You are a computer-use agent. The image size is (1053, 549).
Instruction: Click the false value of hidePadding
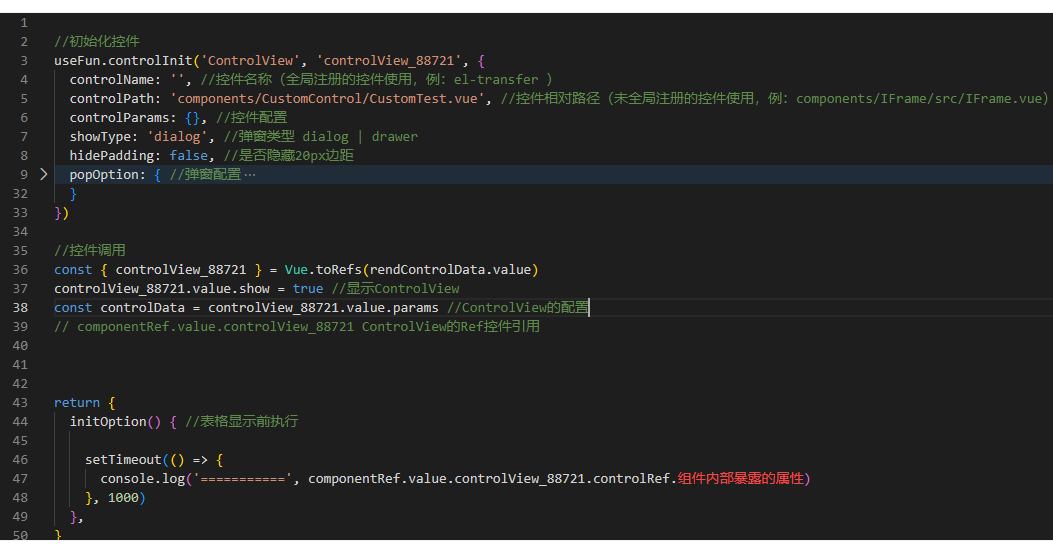point(189,155)
